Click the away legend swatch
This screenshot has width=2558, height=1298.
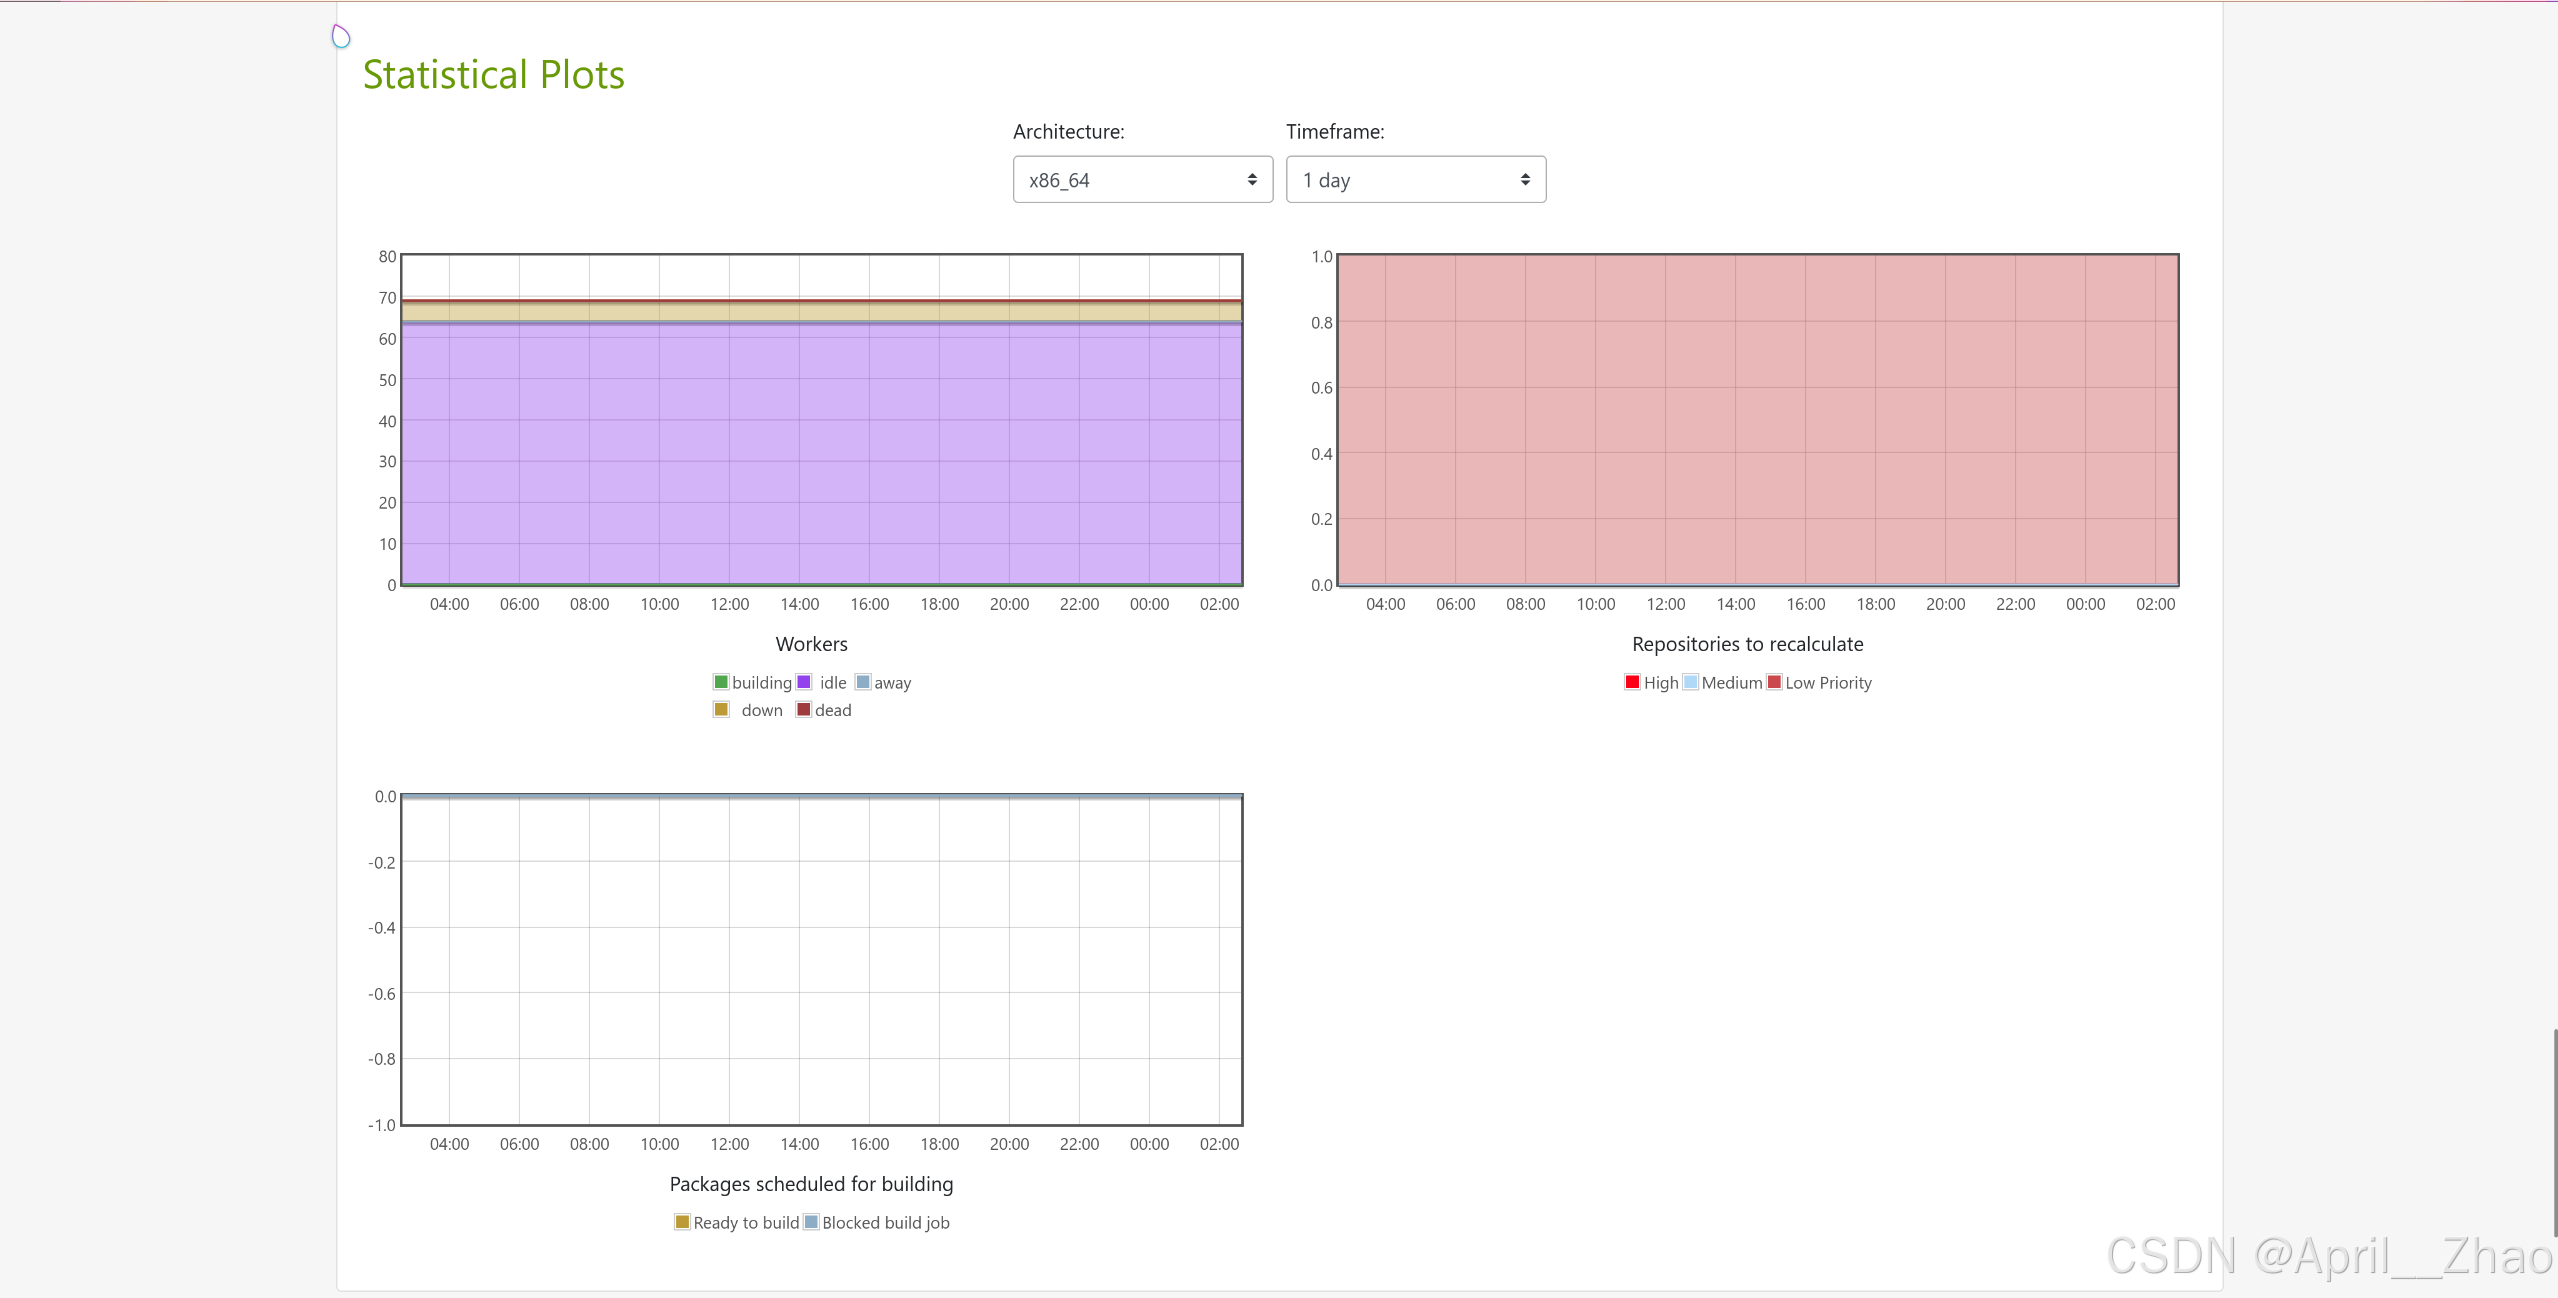pyautogui.click(x=863, y=682)
